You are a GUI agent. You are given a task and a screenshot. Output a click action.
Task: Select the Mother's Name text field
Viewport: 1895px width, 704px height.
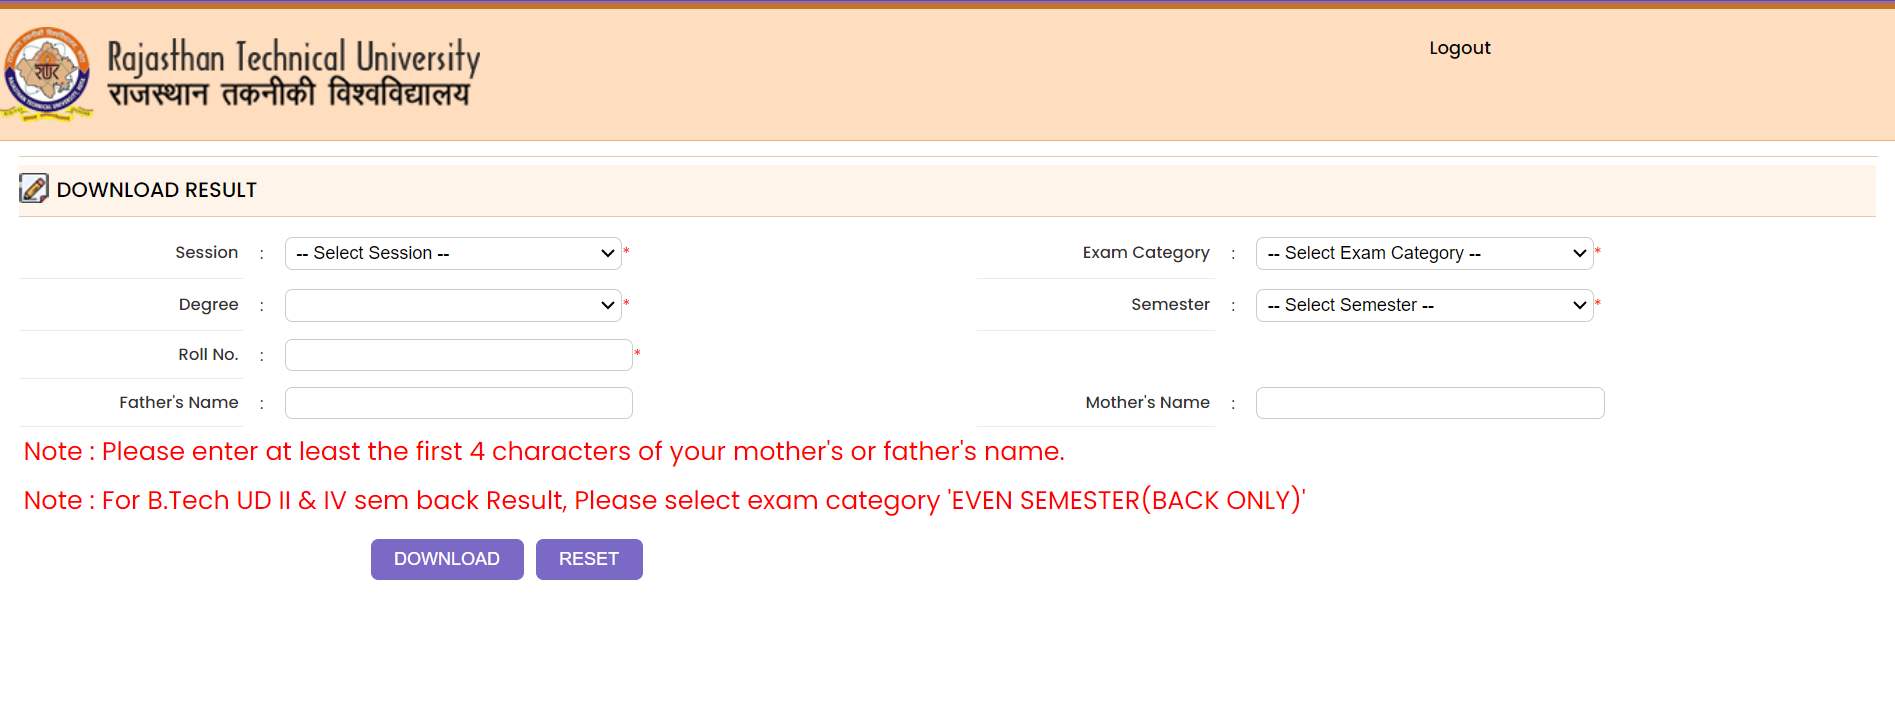coord(1429,403)
